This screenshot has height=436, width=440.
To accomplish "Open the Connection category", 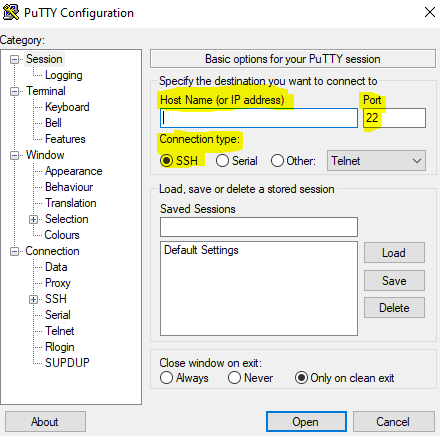I will 52,251.
